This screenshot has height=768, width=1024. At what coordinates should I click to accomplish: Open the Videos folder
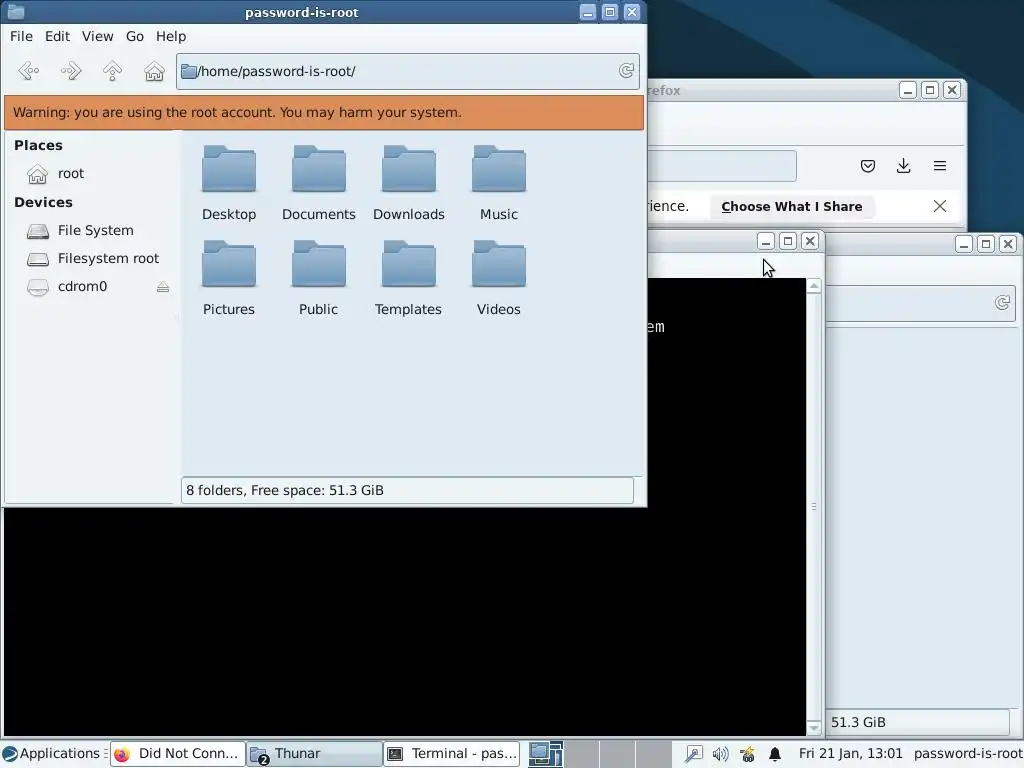(499, 278)
